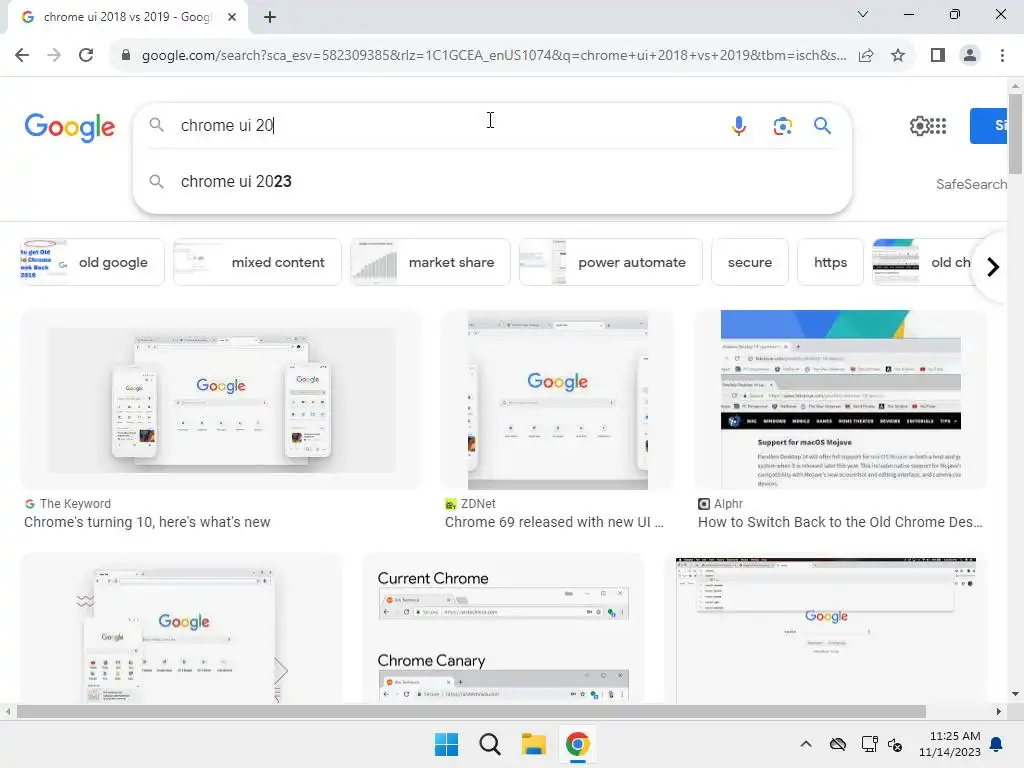Image resolution: width=1024 pixels, height=768 pixels.
Task: Click the browser forward arrow
Action: pyautogui.click(x=54, y=56)
